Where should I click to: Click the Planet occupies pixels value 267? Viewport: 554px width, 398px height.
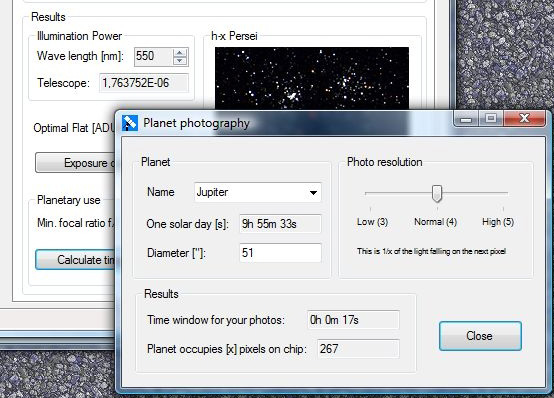click(358, 349)
